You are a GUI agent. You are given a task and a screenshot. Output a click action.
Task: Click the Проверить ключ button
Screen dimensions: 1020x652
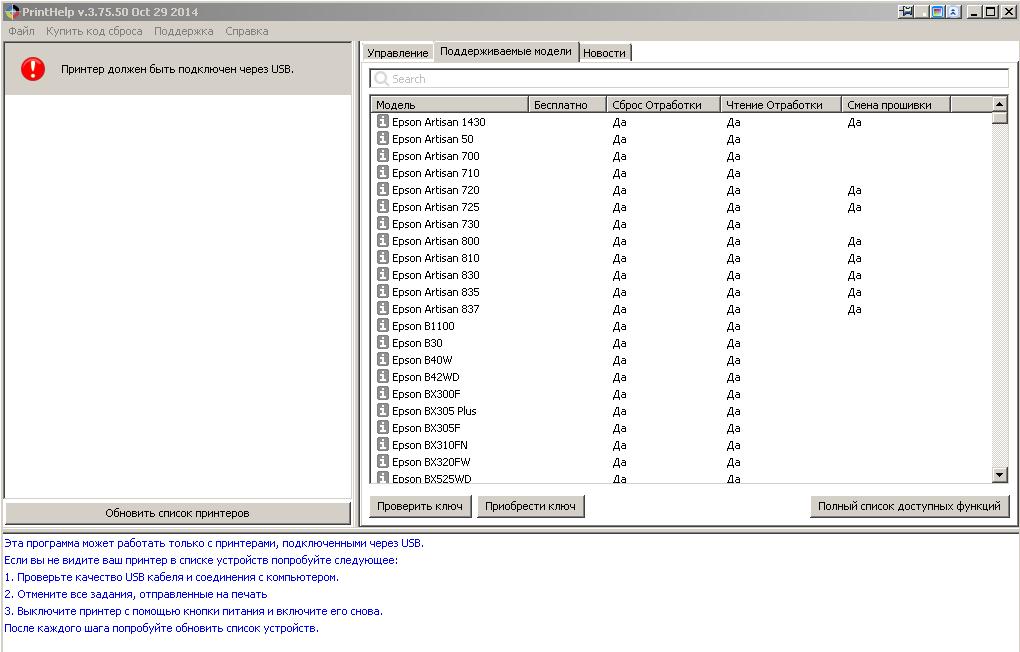pyautogui.click(x=420, y=506)
